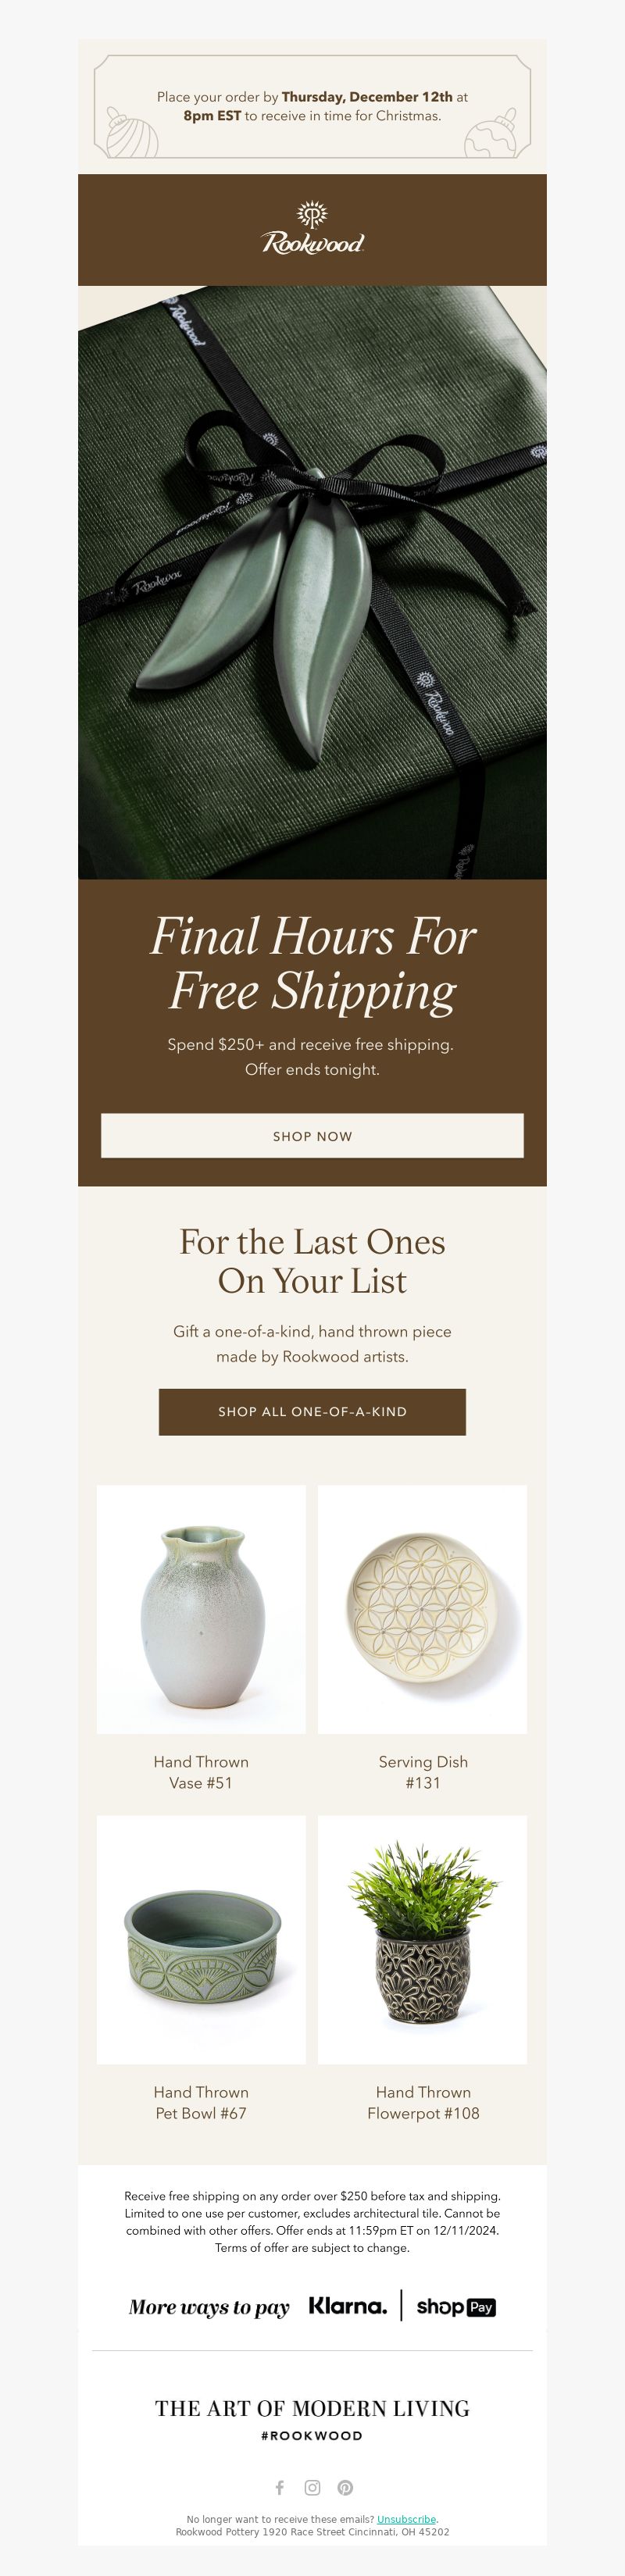The height and width of the screenshot is (2576, 625).
Task: Click the Klarna payment logo
Action: click(x=348, y=2305)
